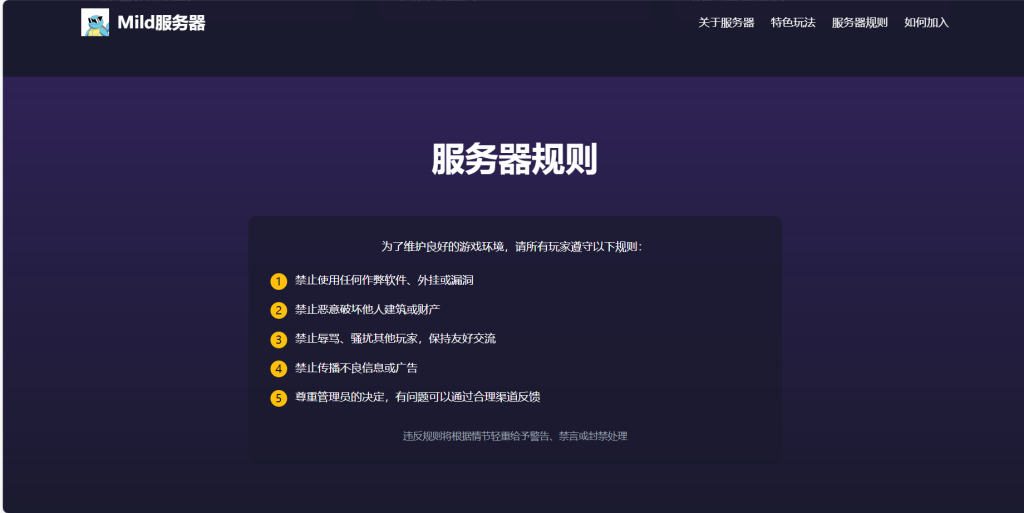The image size is (1024, 513).
Task: Click the yellow number 5 badge
Action: [x=279, y=398]
